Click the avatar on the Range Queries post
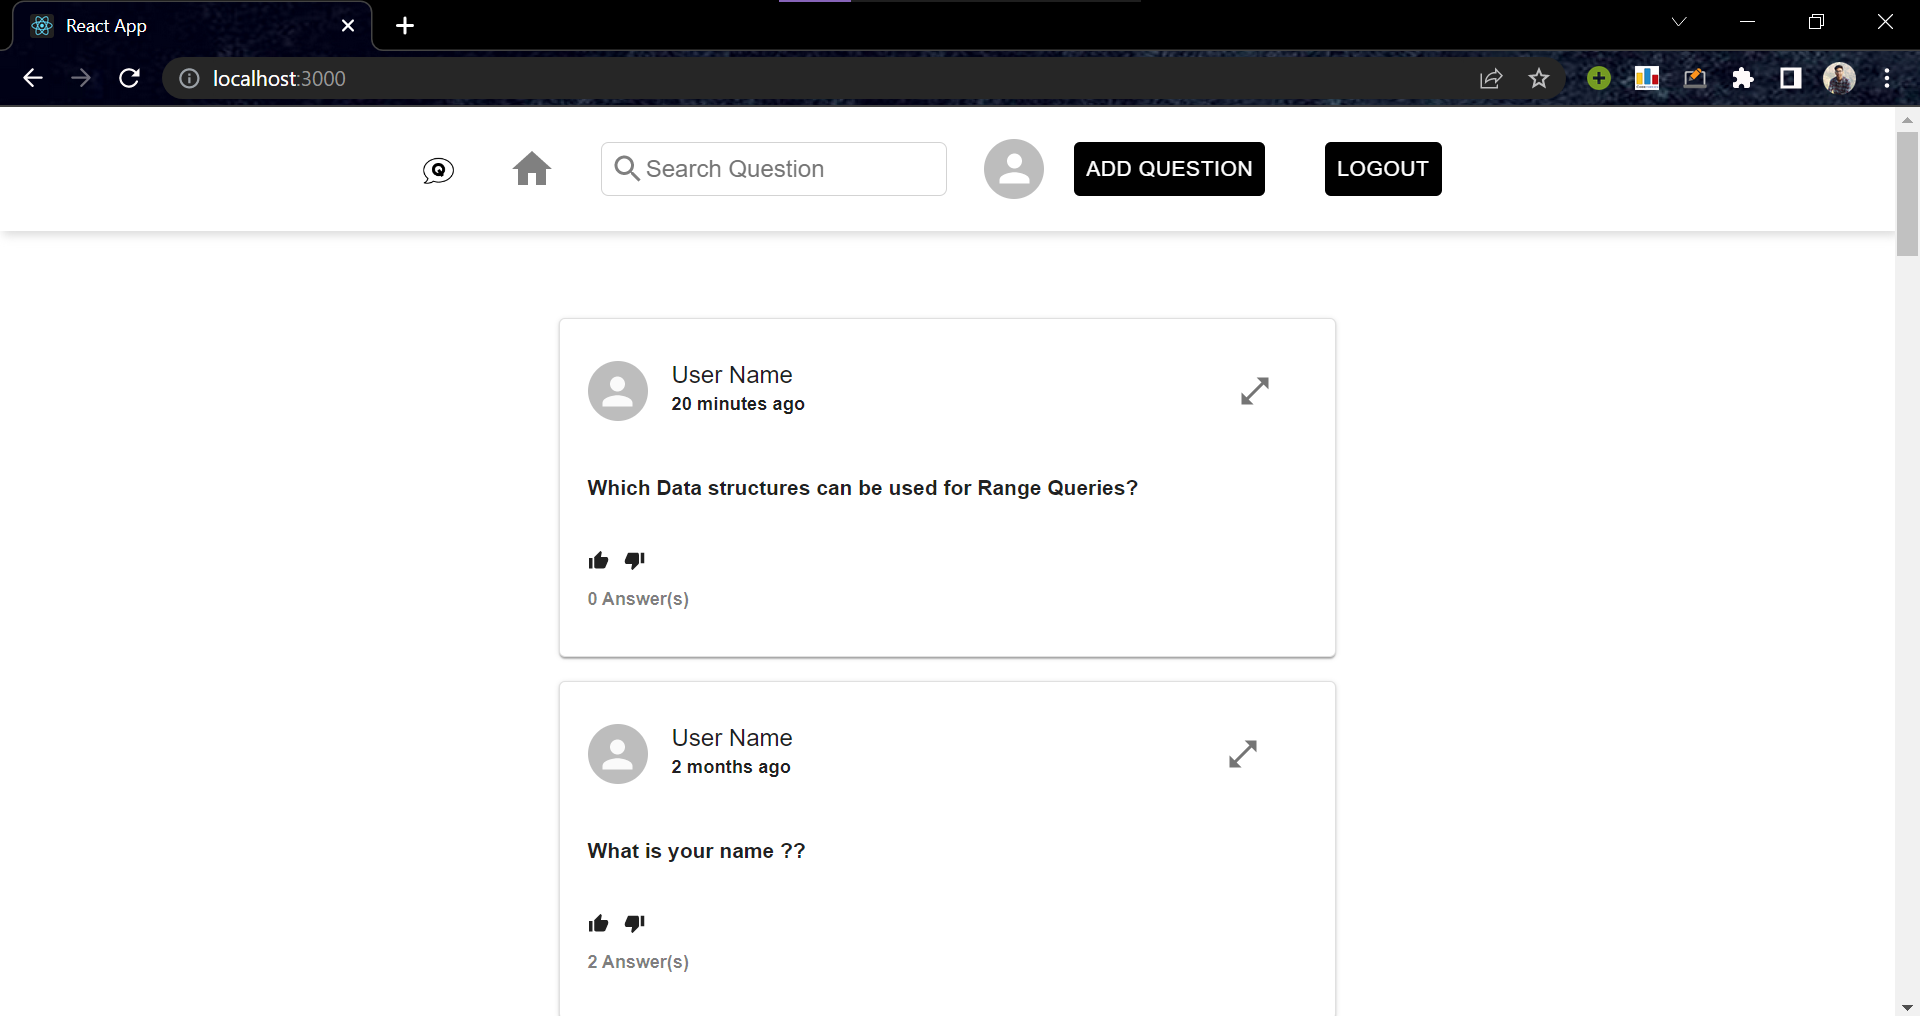The height and width of the screenshot is (1016, 1920). [617, 391]
